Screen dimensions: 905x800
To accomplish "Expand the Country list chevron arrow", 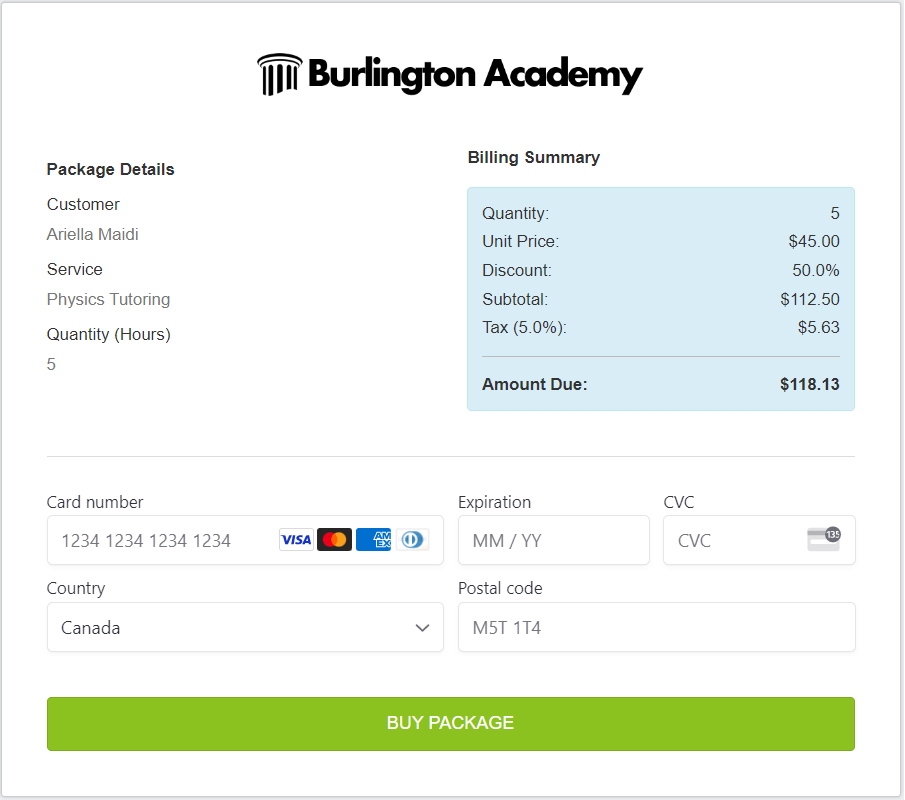I will 422,628.
